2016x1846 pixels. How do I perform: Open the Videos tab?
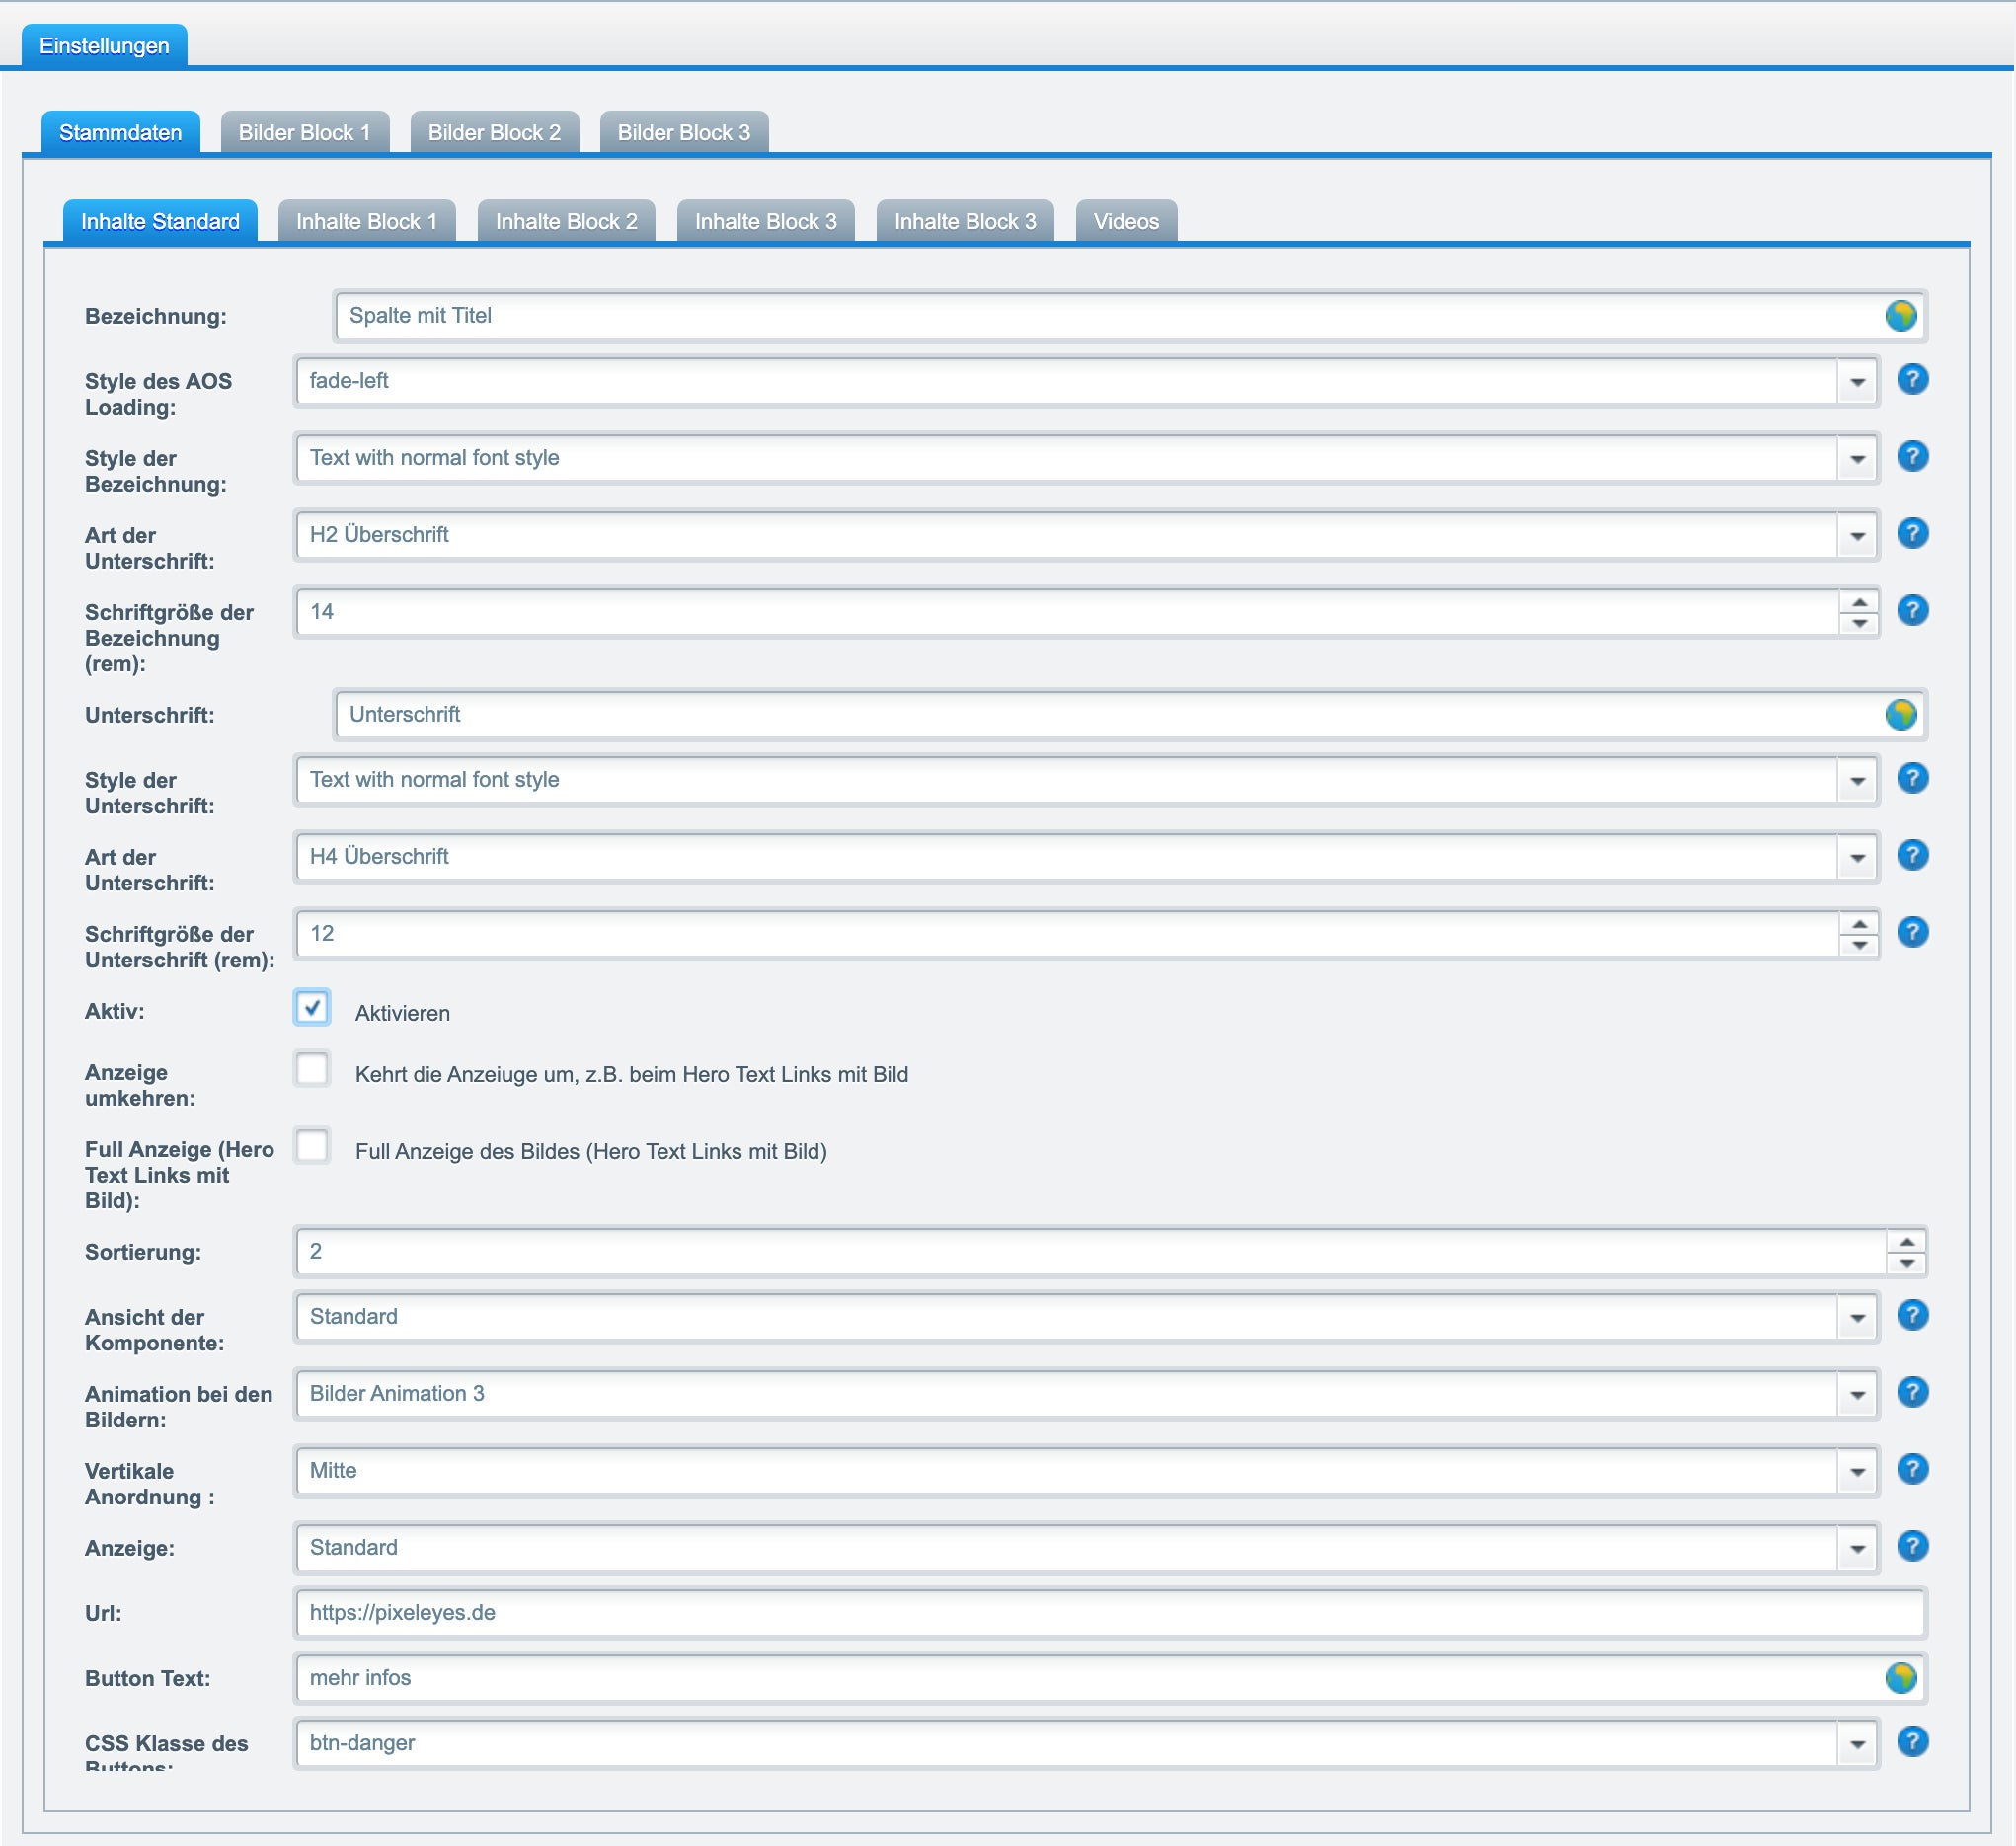(1126, 221)
